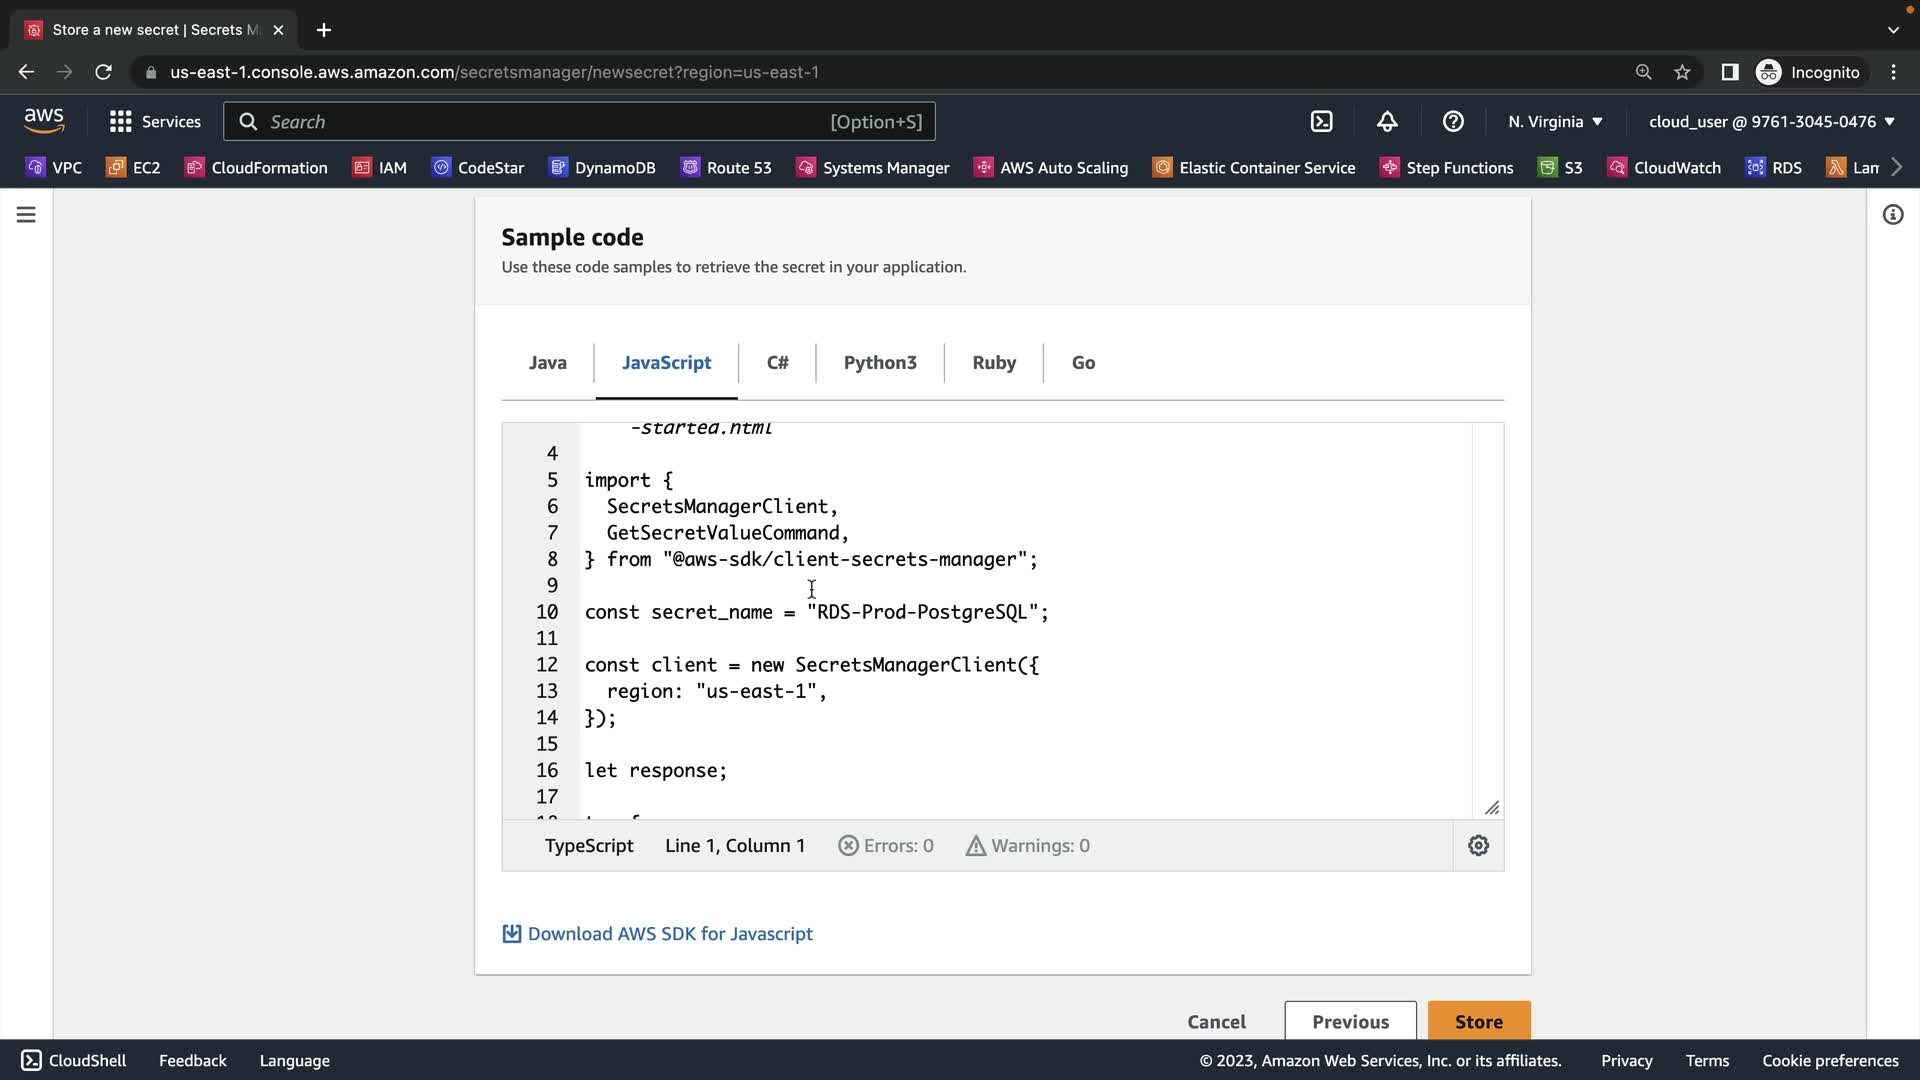
Task: Show more favorites bar shortcuts arrow
Action: coord(1897,167)
